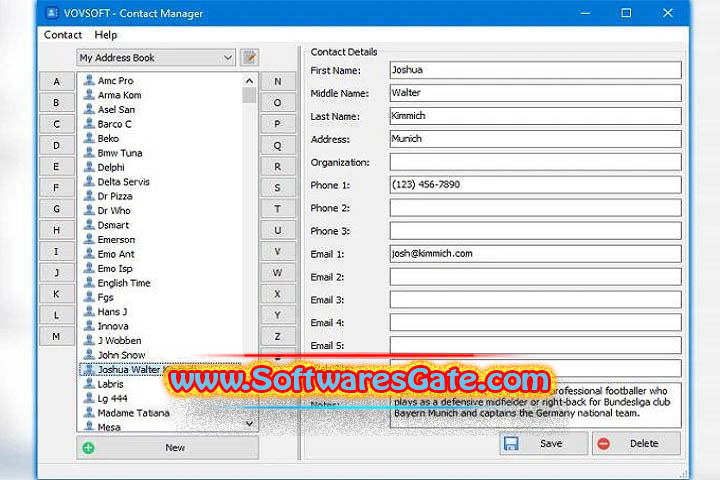Filter contacts by letter I
720x480 pixels.
[x=56, y=252]
